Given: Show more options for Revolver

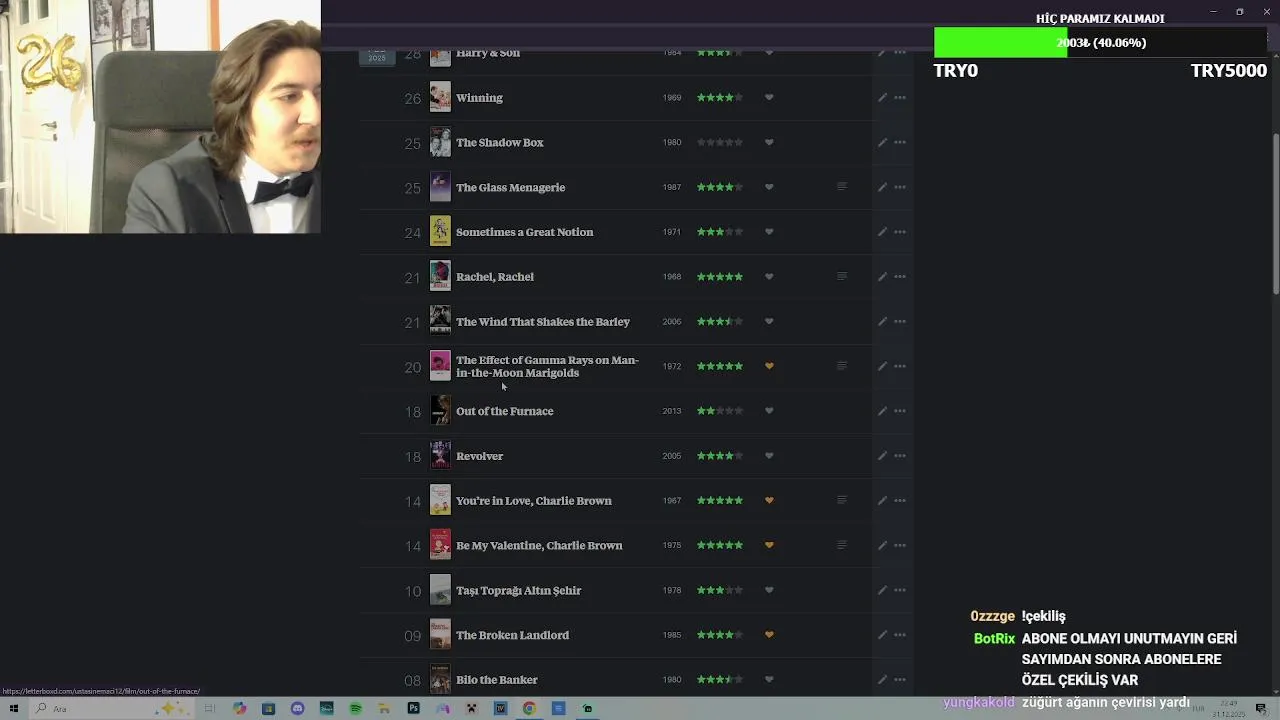Looking at the screenshot, I should (900, 456).
